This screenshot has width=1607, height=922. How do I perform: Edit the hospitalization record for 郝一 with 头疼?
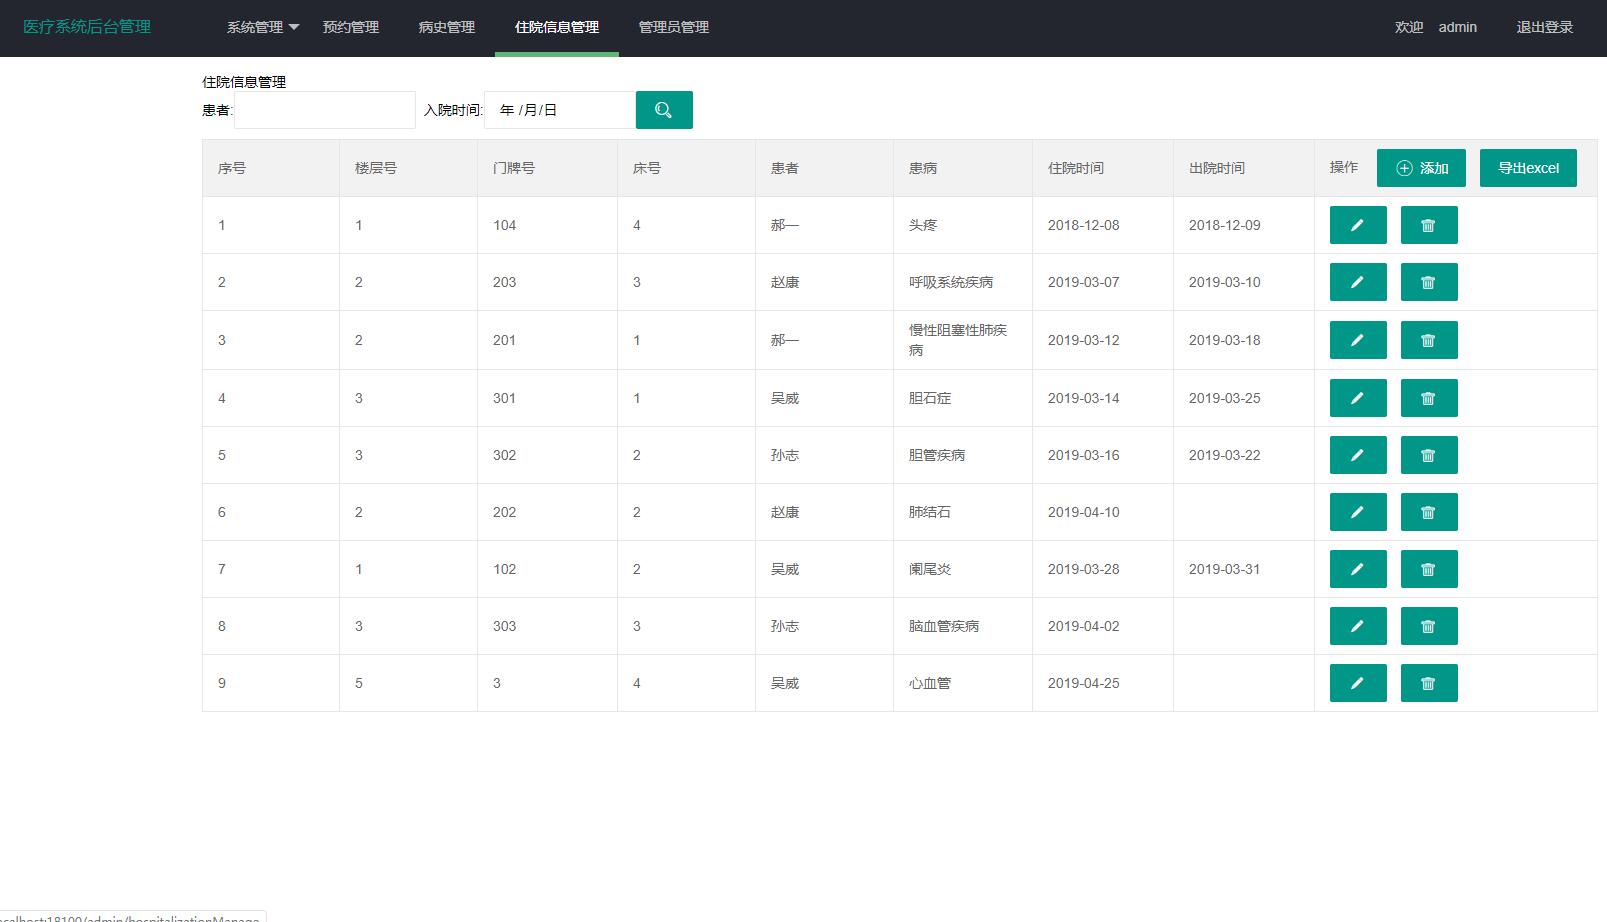click(x=1357, y=224)
